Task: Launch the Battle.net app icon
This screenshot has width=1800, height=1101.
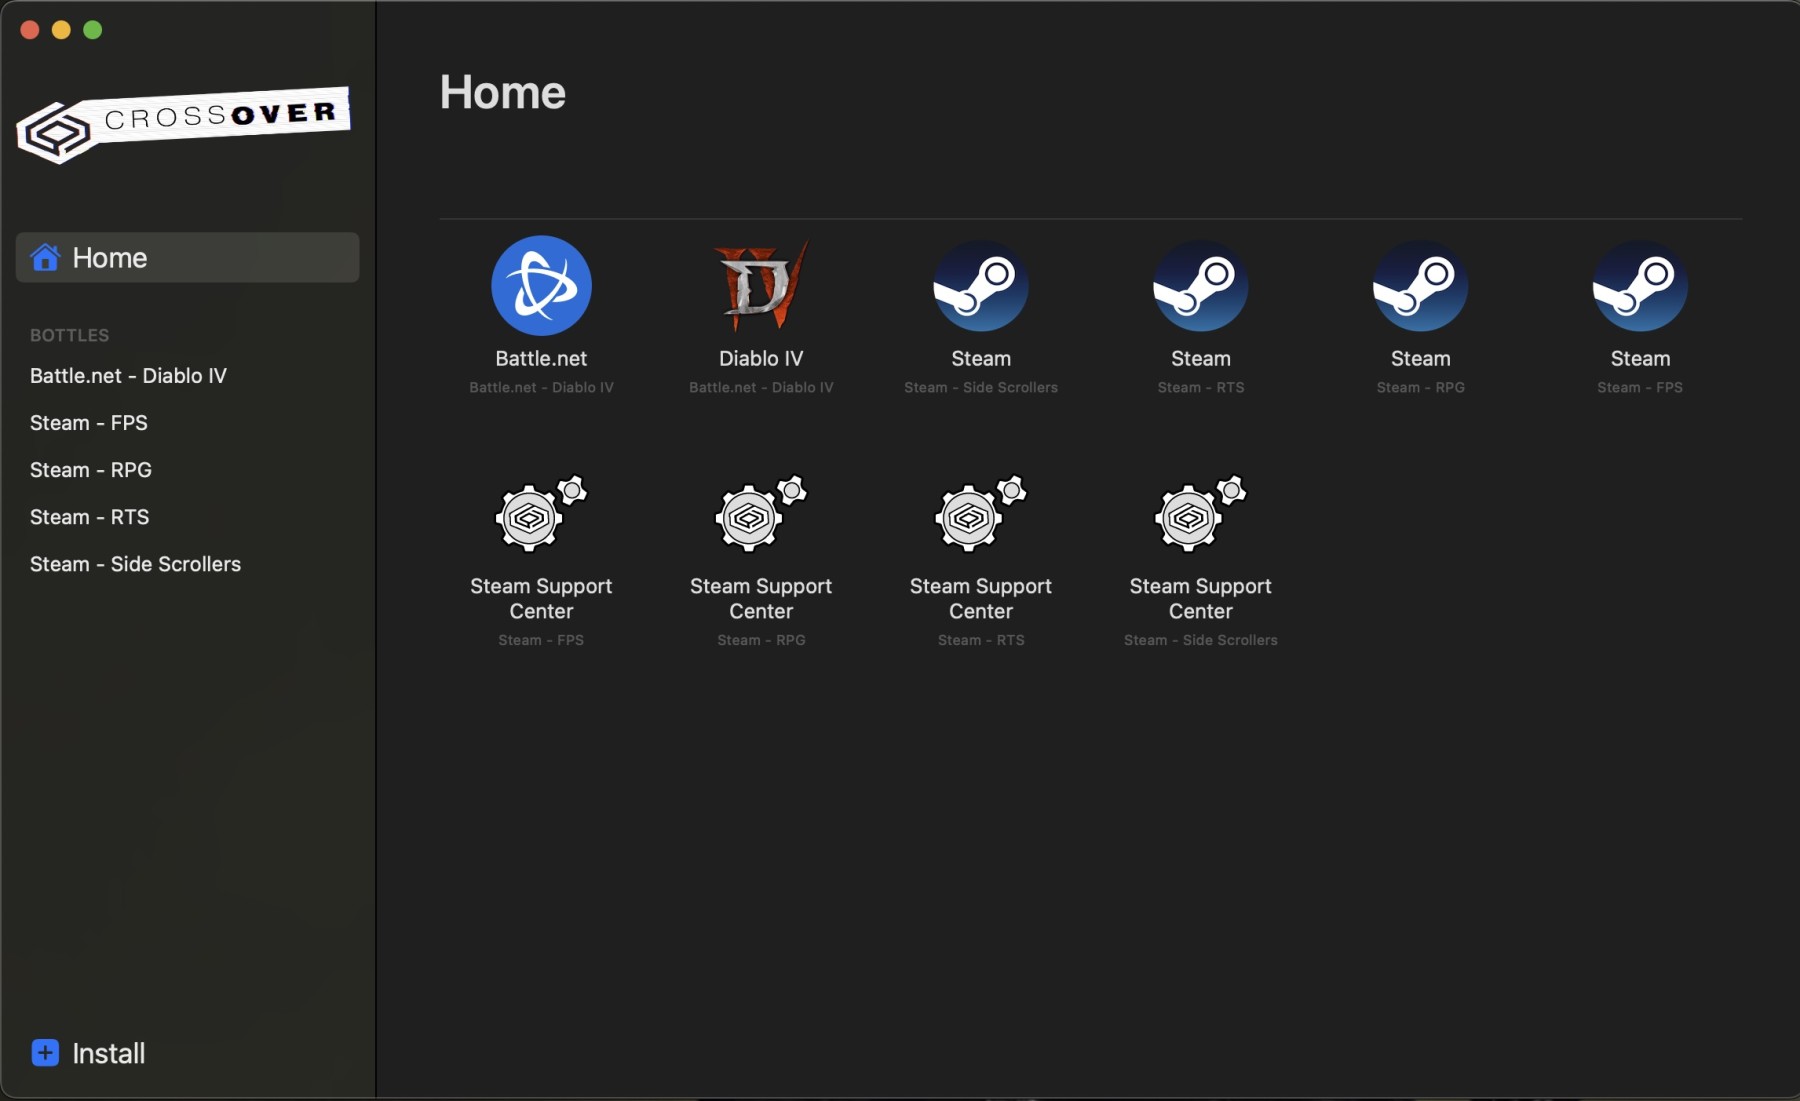Action: 541,286
